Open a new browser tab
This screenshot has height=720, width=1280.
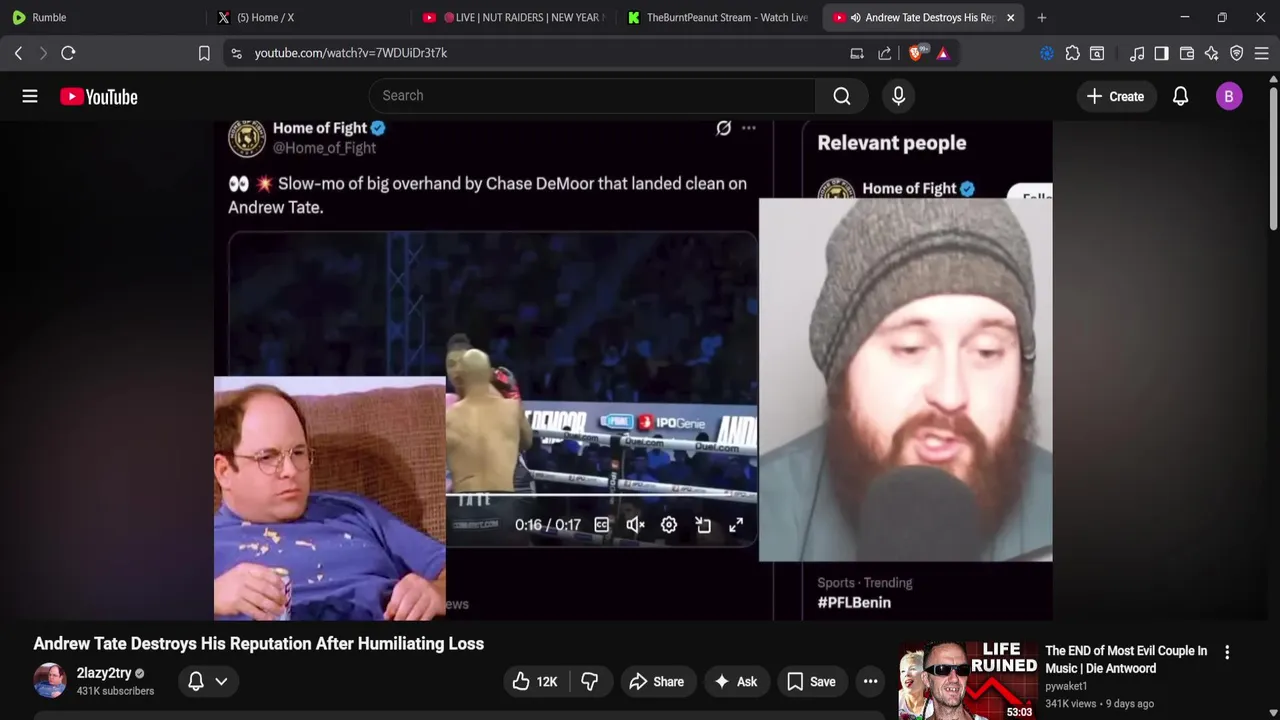pyautogui.click(x=1042, y=17)
